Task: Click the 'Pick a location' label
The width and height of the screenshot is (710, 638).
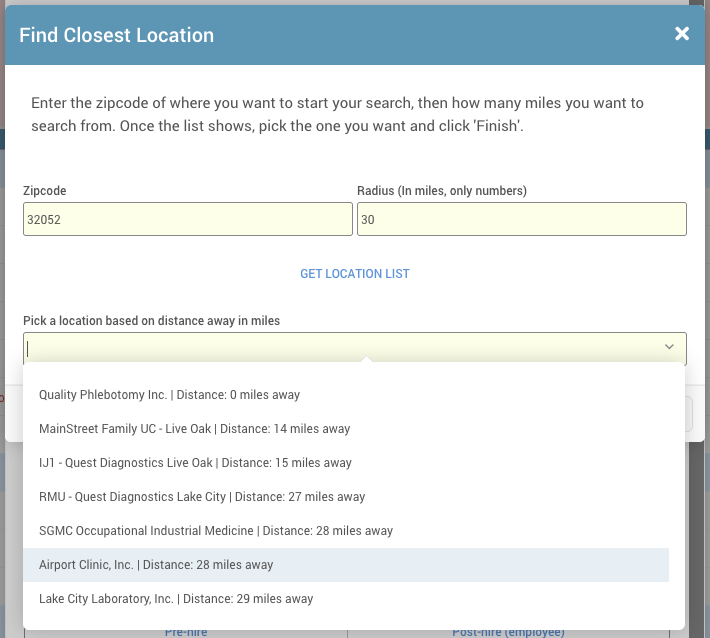Action: pos(152,321)
